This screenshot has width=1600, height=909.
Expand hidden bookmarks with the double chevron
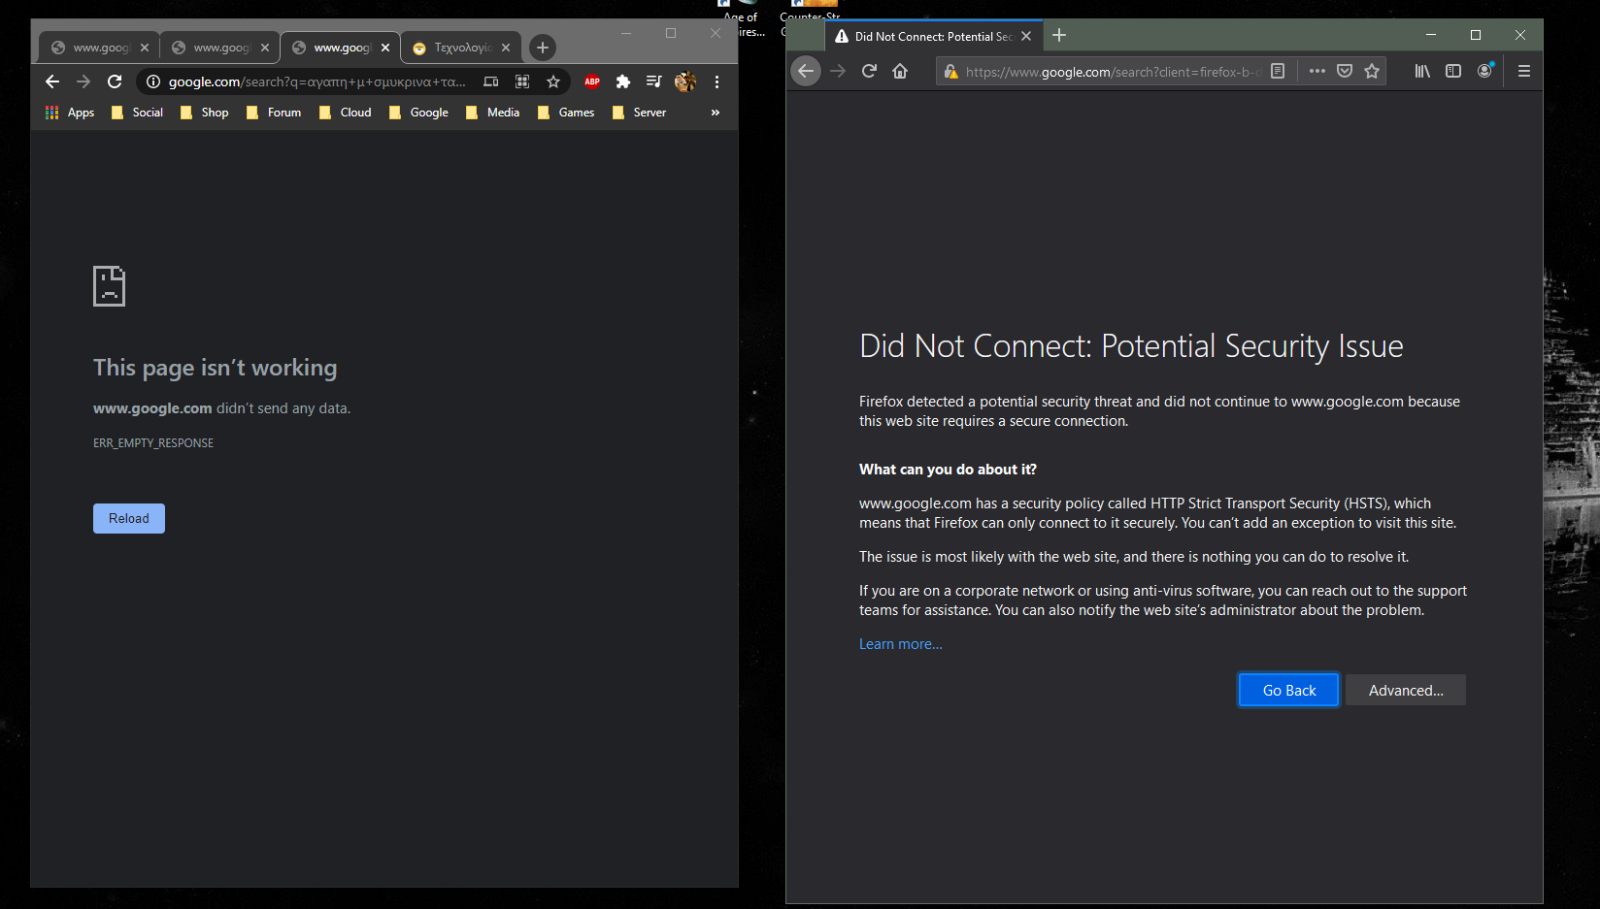pyautogui.click(x=715, y=113)
